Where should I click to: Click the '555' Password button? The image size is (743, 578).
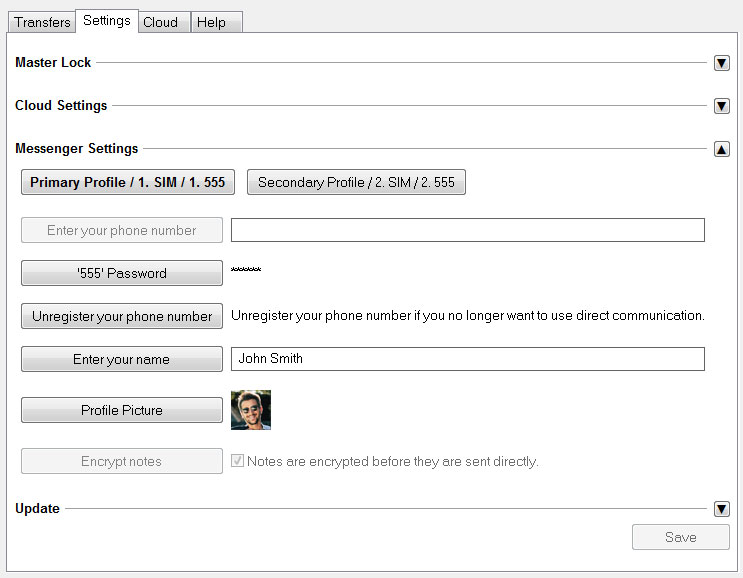(x=122, y=273)
